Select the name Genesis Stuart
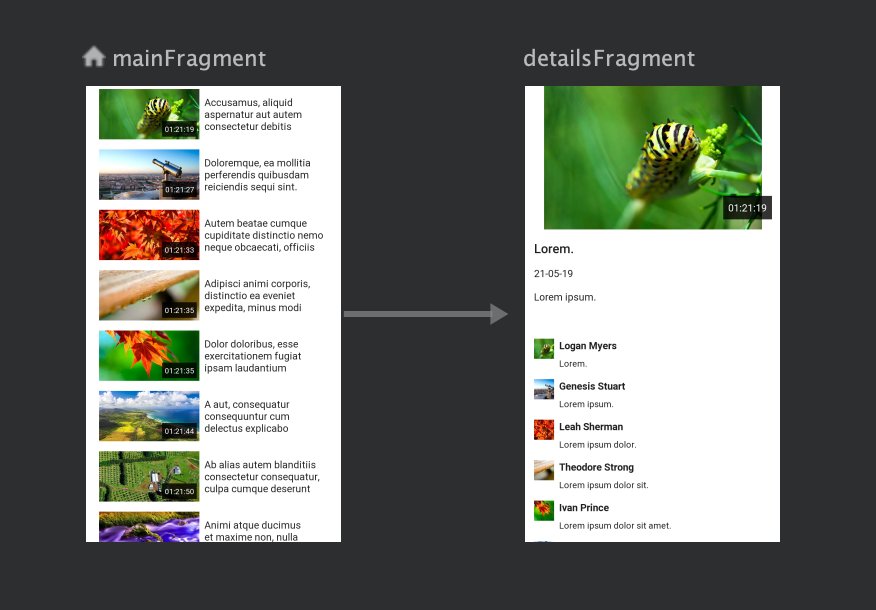 point(592,386)
